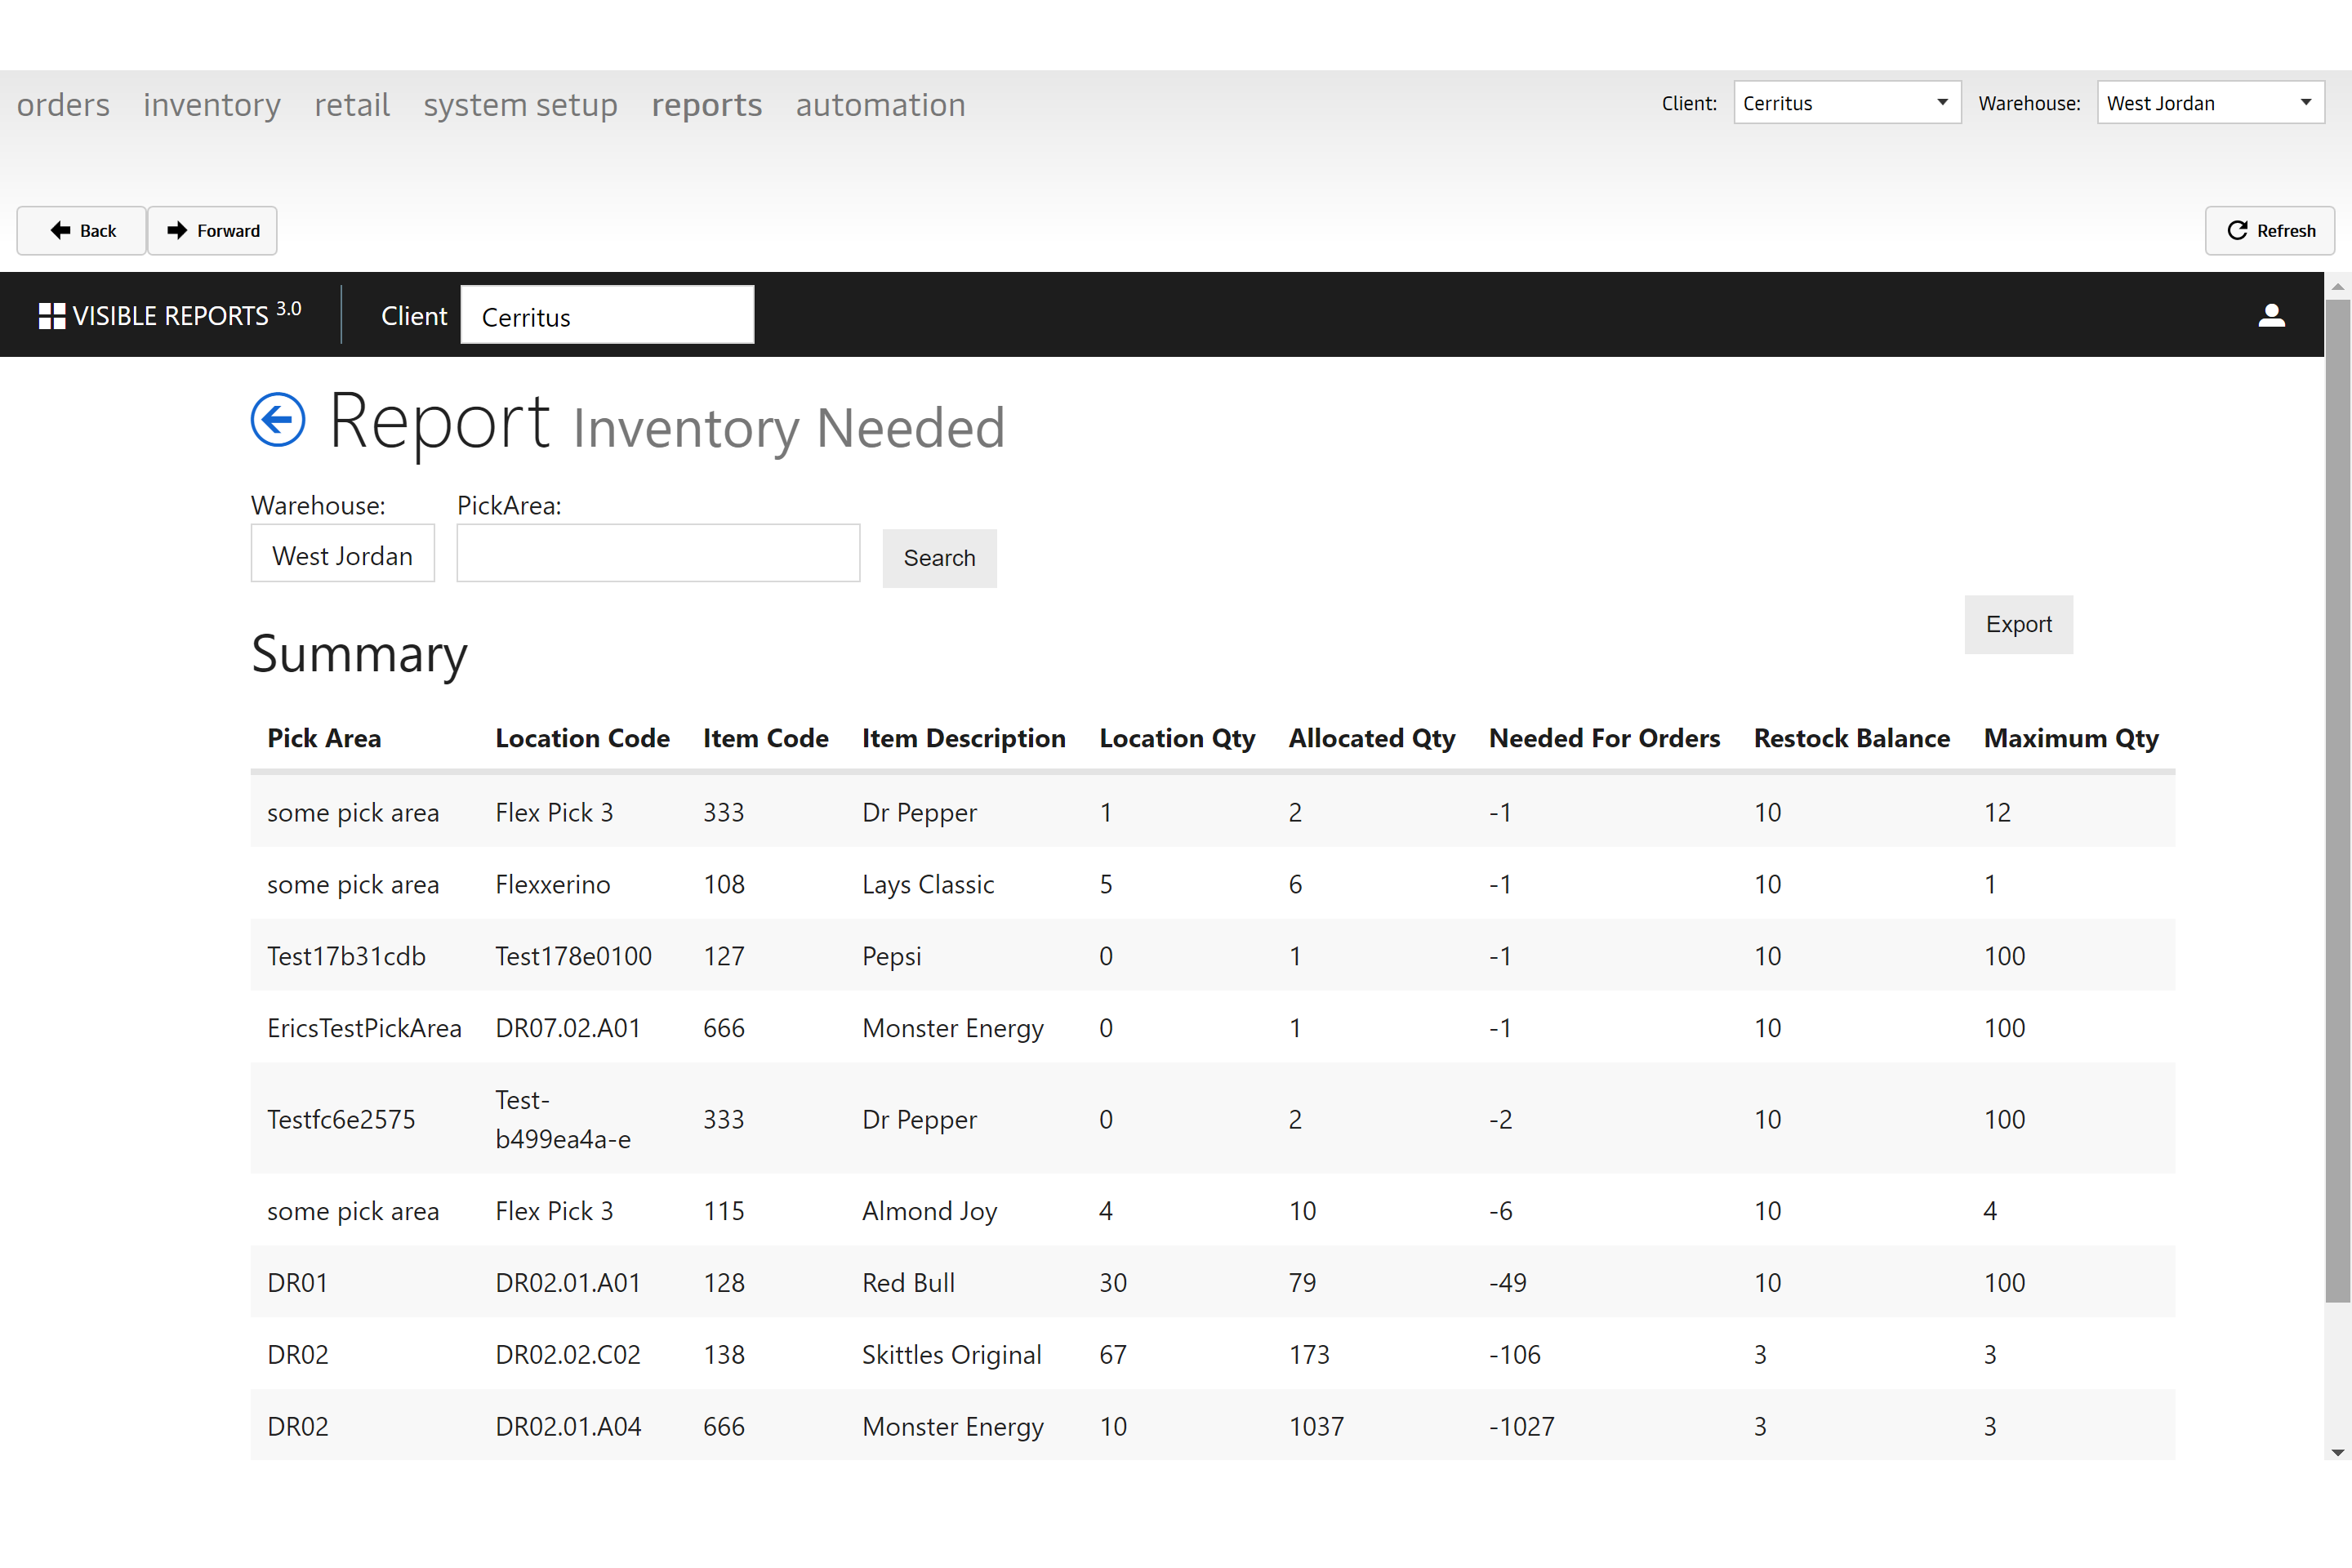Open the Client dropdown in top bar
Viewport: 2352px width, 1568px height.
point(1846,101)
